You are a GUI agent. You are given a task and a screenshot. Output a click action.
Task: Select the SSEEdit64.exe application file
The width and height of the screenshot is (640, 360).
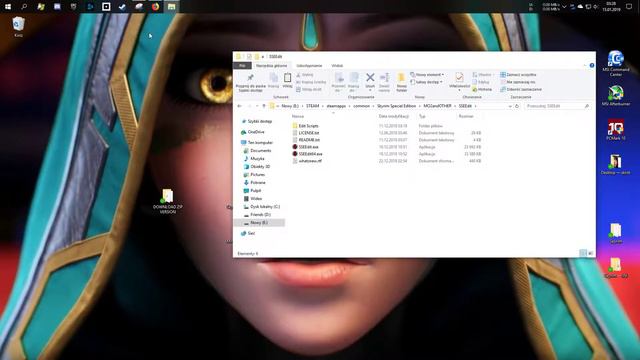[x=307, y=154]
